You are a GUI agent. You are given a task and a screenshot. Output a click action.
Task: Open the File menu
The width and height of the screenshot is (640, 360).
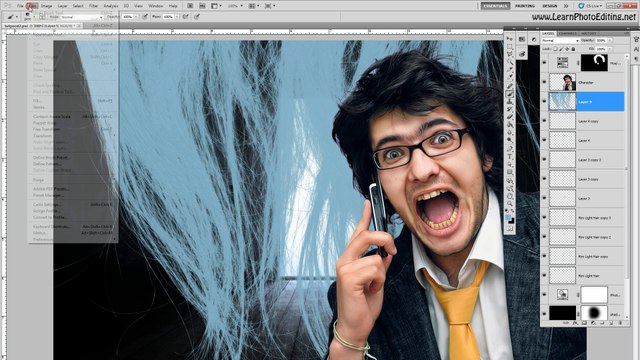pos(20,6)
